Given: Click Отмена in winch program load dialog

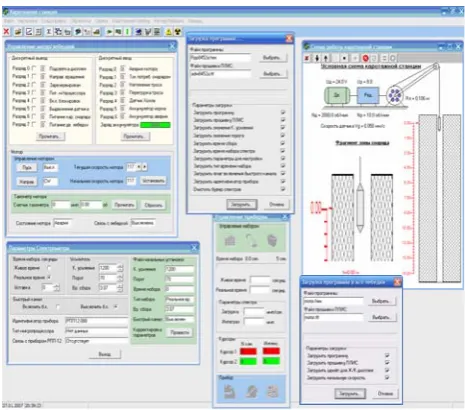Looking at the screenshot, I should 385,394.
